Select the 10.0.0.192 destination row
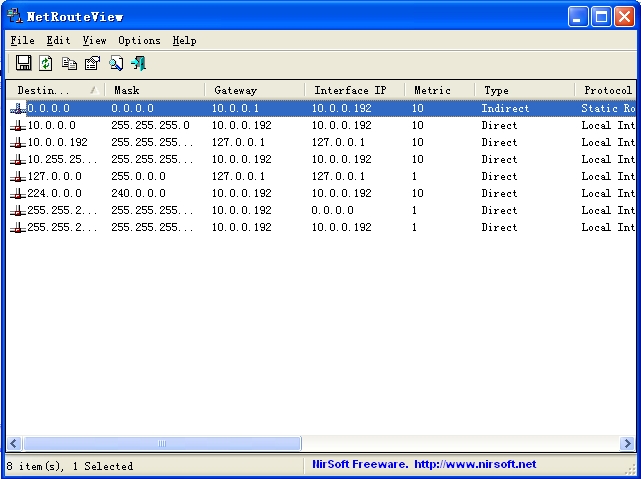Screen dimensions: 641x479 [57, 142]
